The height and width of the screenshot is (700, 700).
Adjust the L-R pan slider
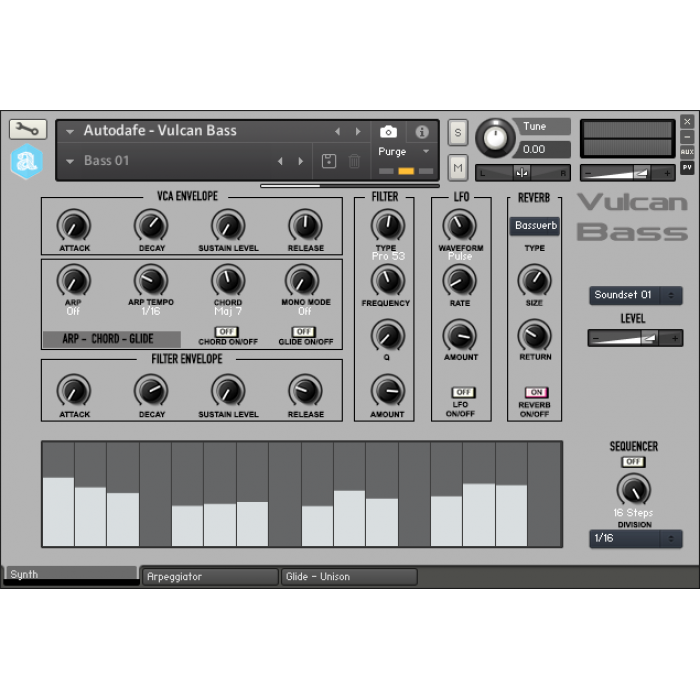coord(523,172)
